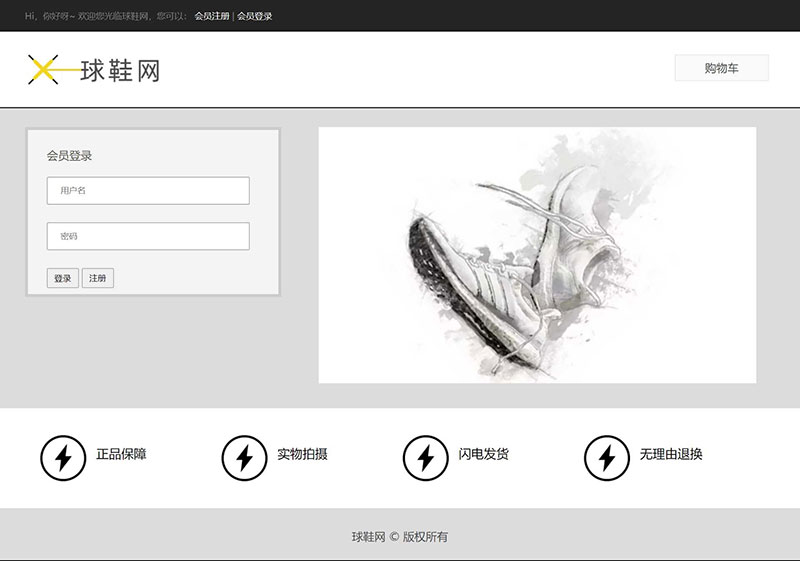Focus the 密码 password field
Screen dimensions: 800x561
[x=148, y=236]
